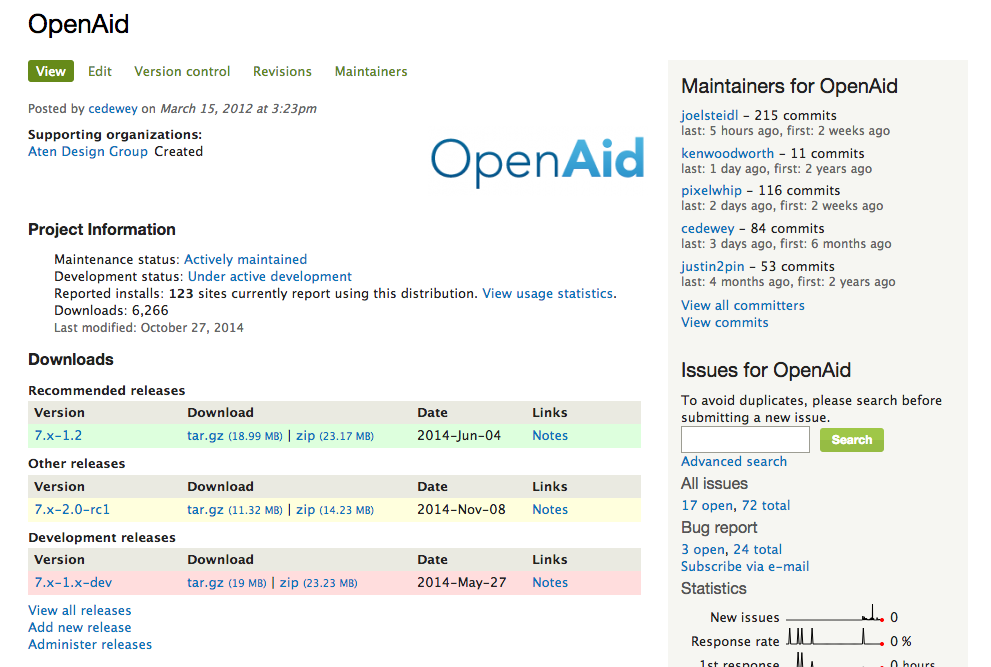
Task: Open the 3 open bug reports link
Action: tap(703, 550)
